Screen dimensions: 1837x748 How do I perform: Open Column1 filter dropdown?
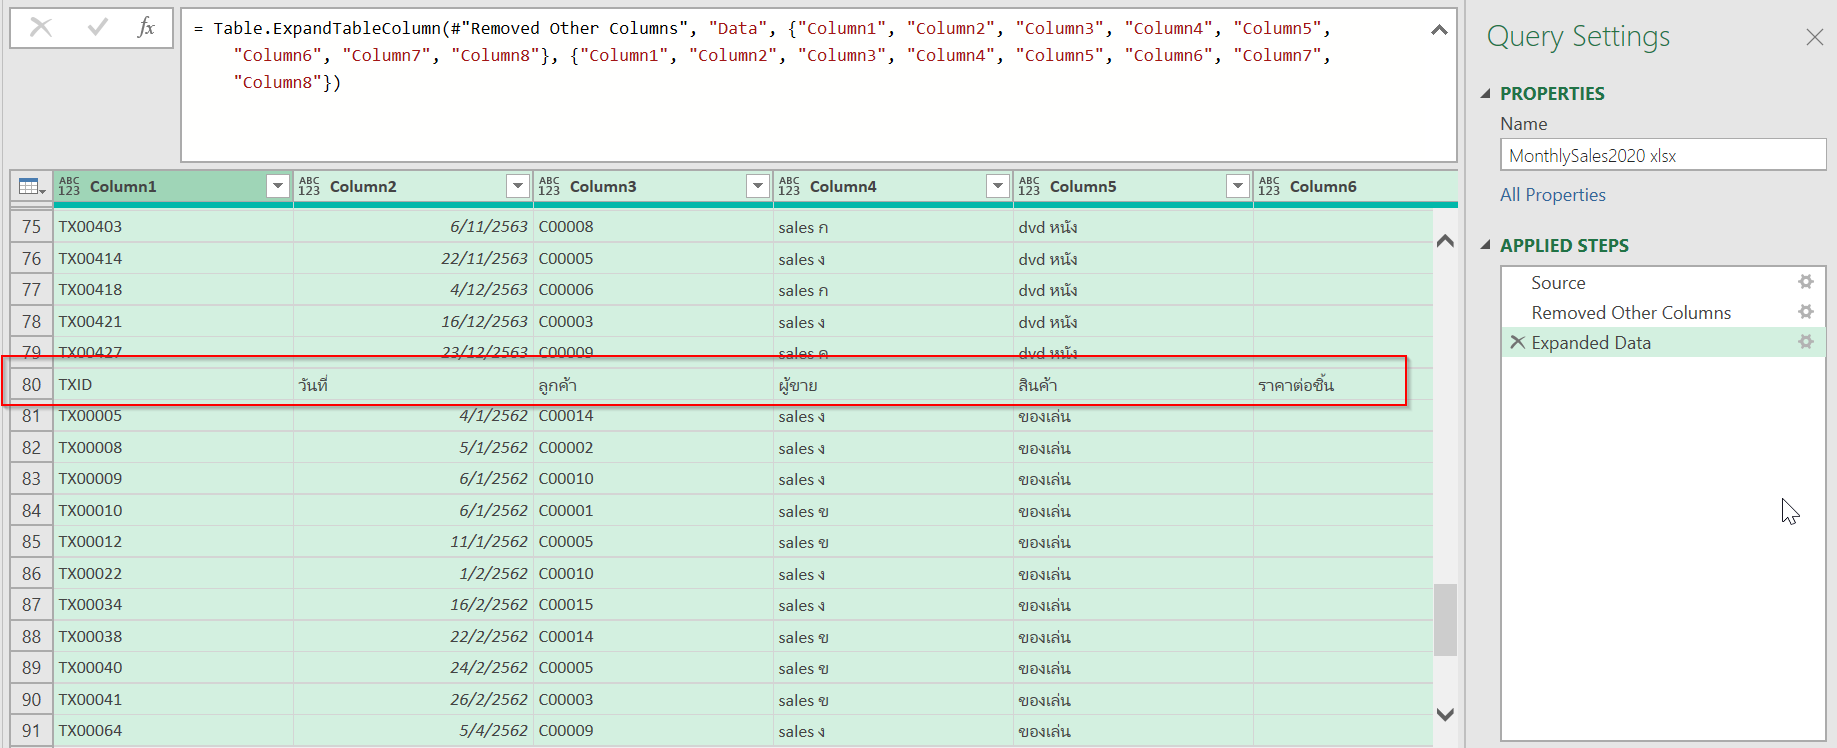tap(277, 187)
